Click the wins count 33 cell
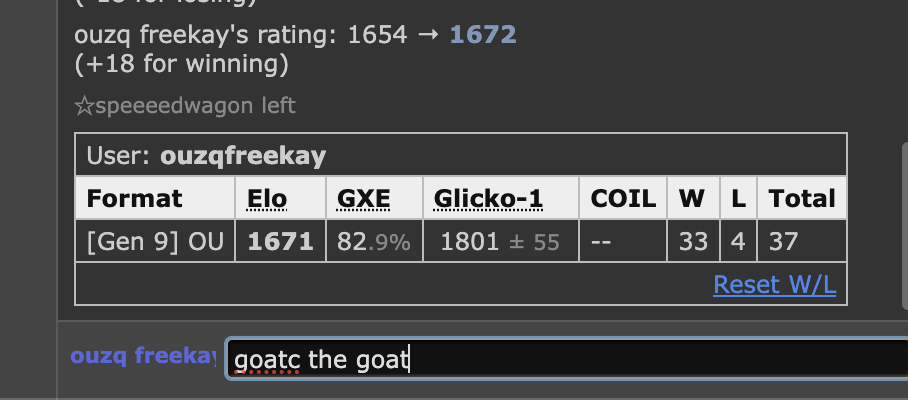 [x=693, y=241]
